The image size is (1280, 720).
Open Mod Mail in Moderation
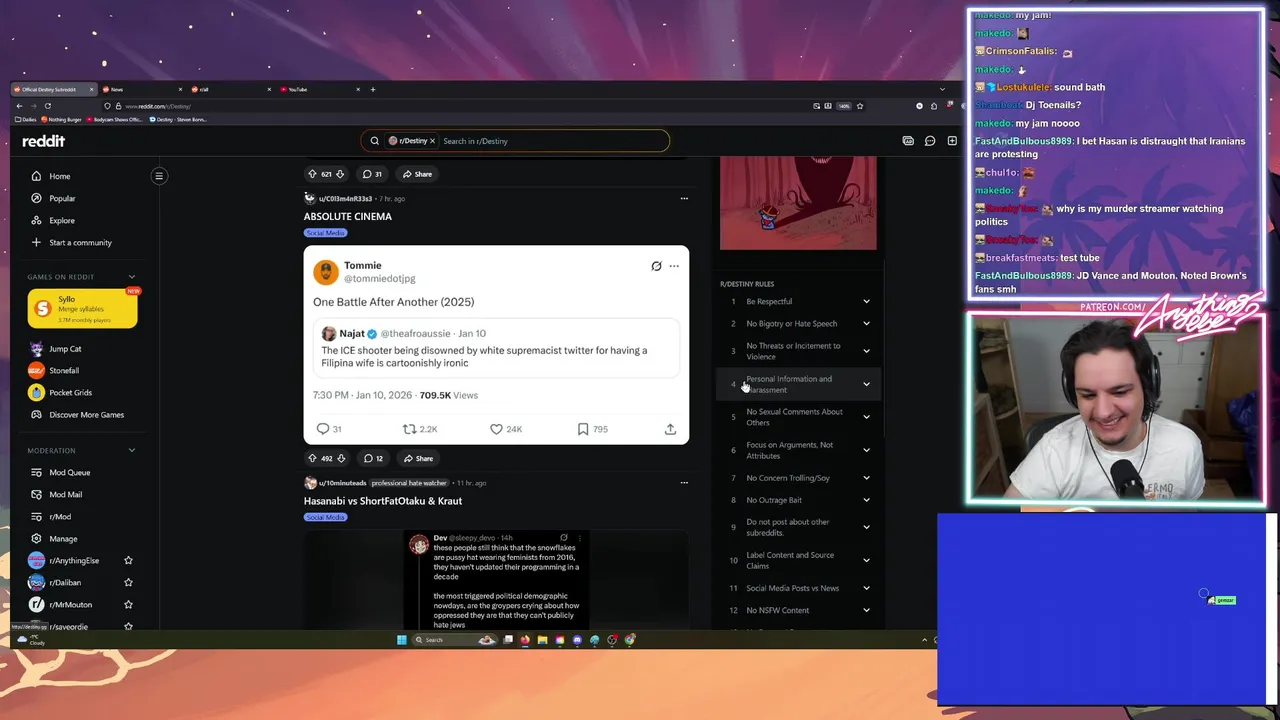coord(57,495)
